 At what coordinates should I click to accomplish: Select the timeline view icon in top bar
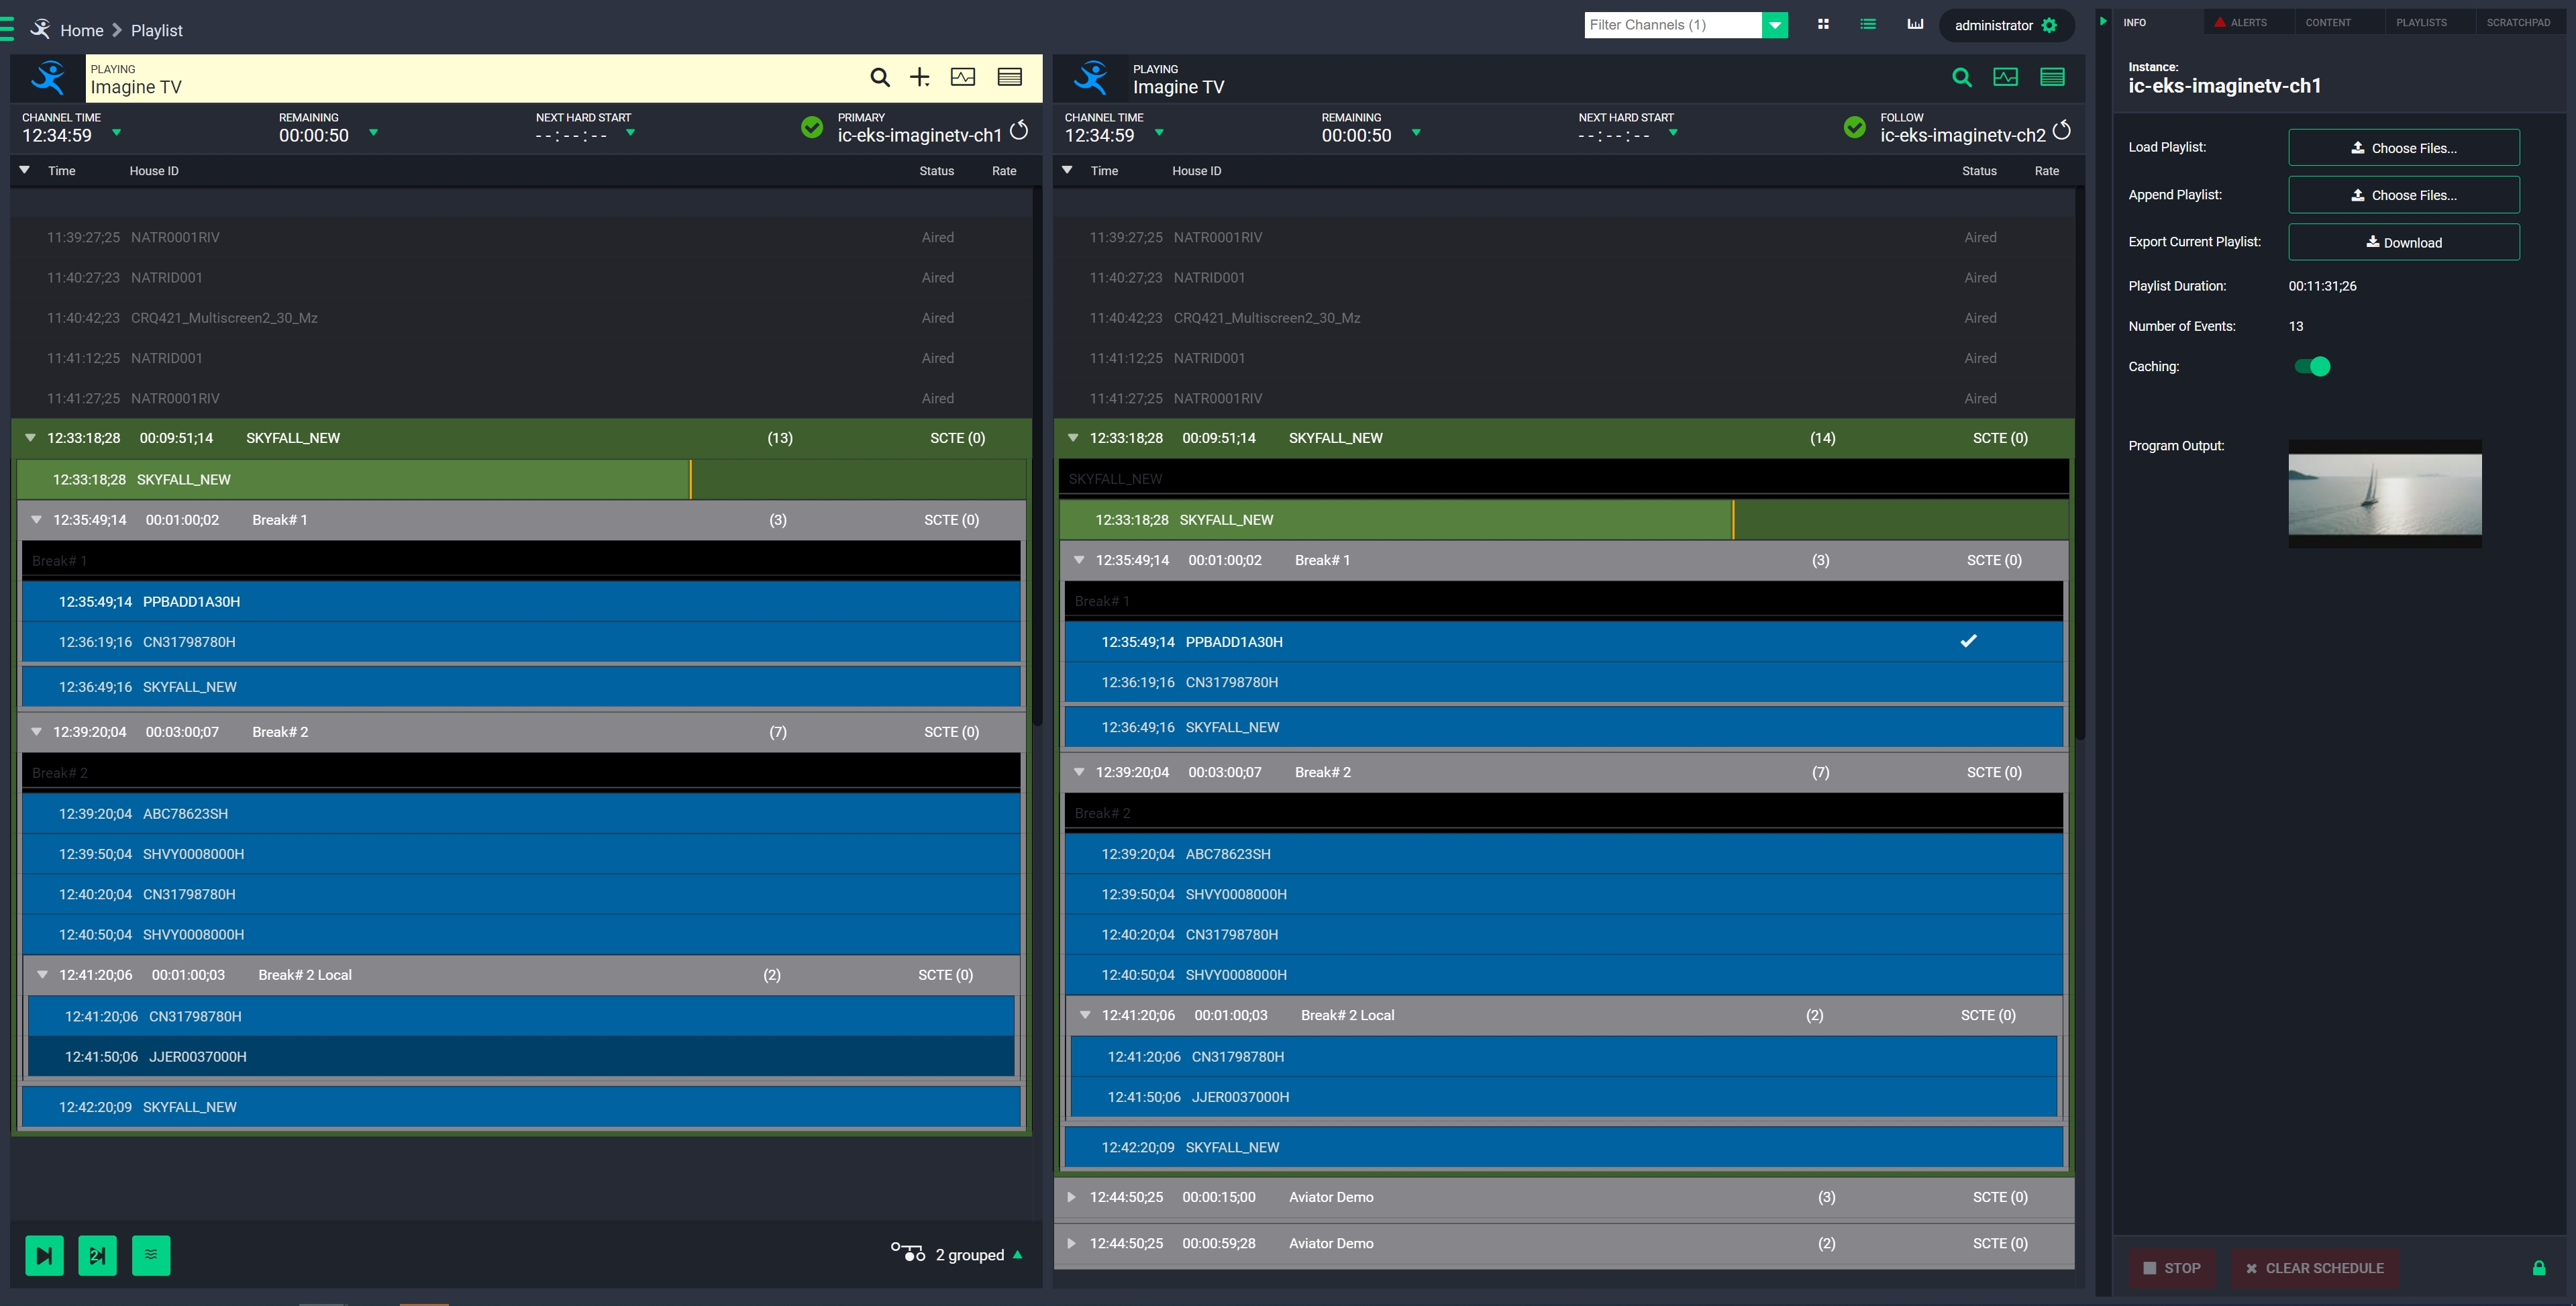point(1915,25)
